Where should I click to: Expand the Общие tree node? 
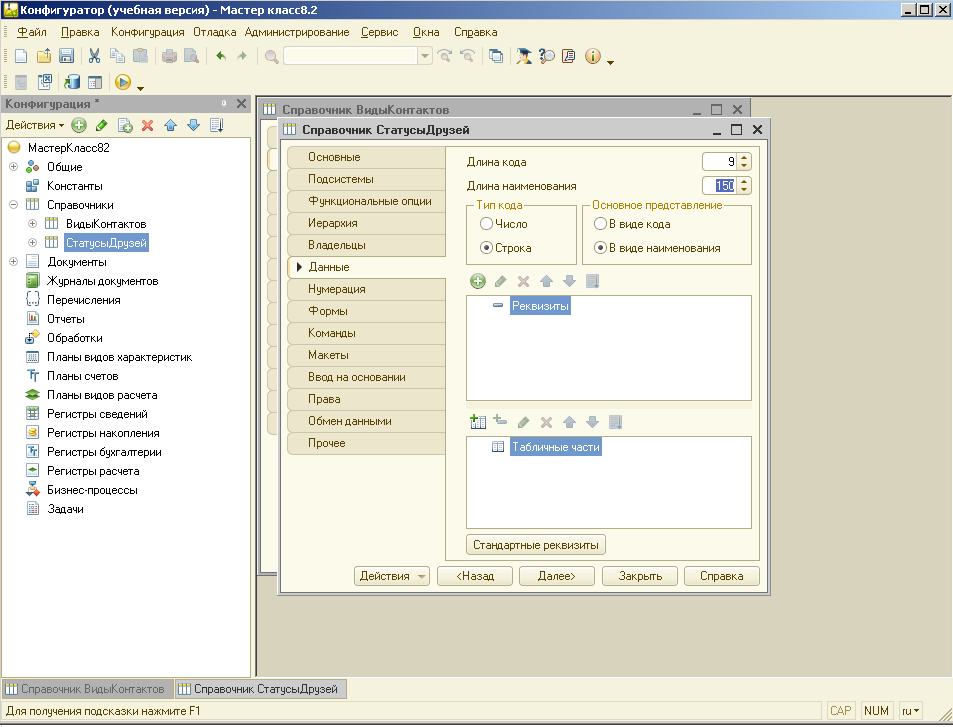point(14,167)
